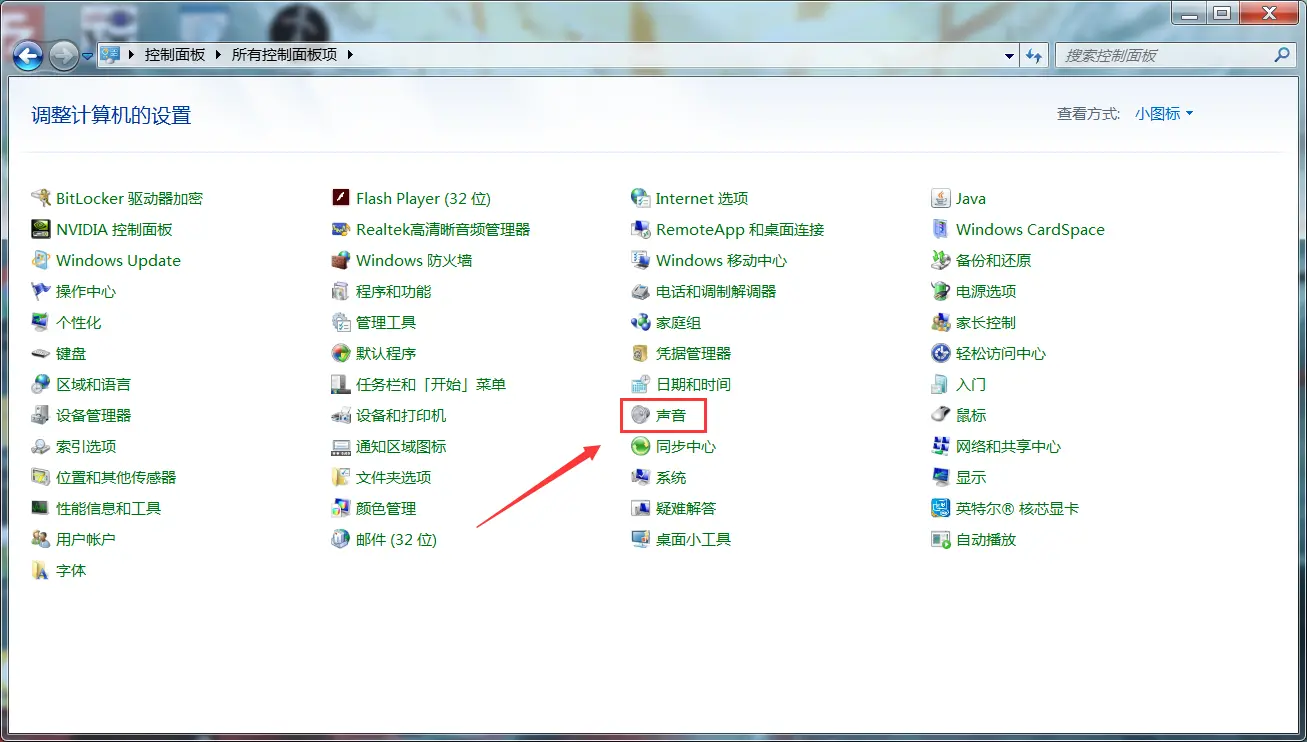1307x742 pixels.
Task: Click the 电源选项 battery icon
Action: coord(940,291)
